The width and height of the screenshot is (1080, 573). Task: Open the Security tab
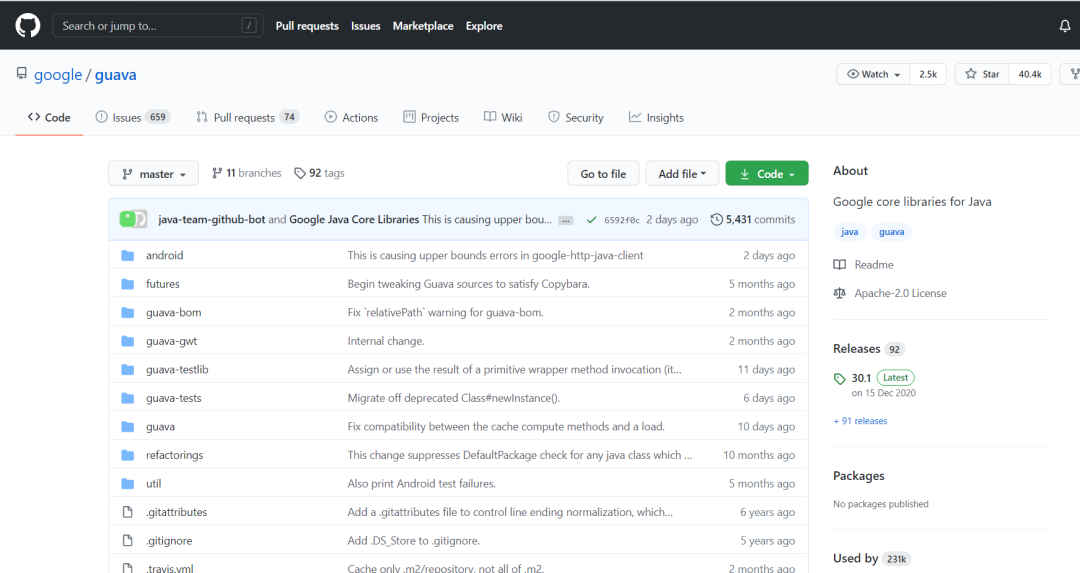tap(576, 118)
